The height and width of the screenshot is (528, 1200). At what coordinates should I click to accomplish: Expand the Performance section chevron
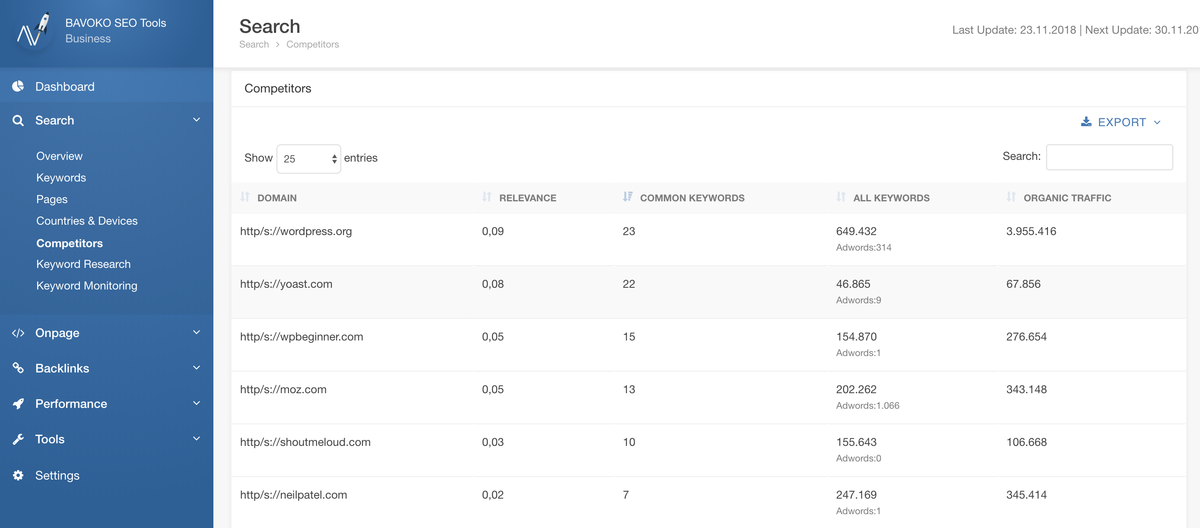[x=196, y=404]
